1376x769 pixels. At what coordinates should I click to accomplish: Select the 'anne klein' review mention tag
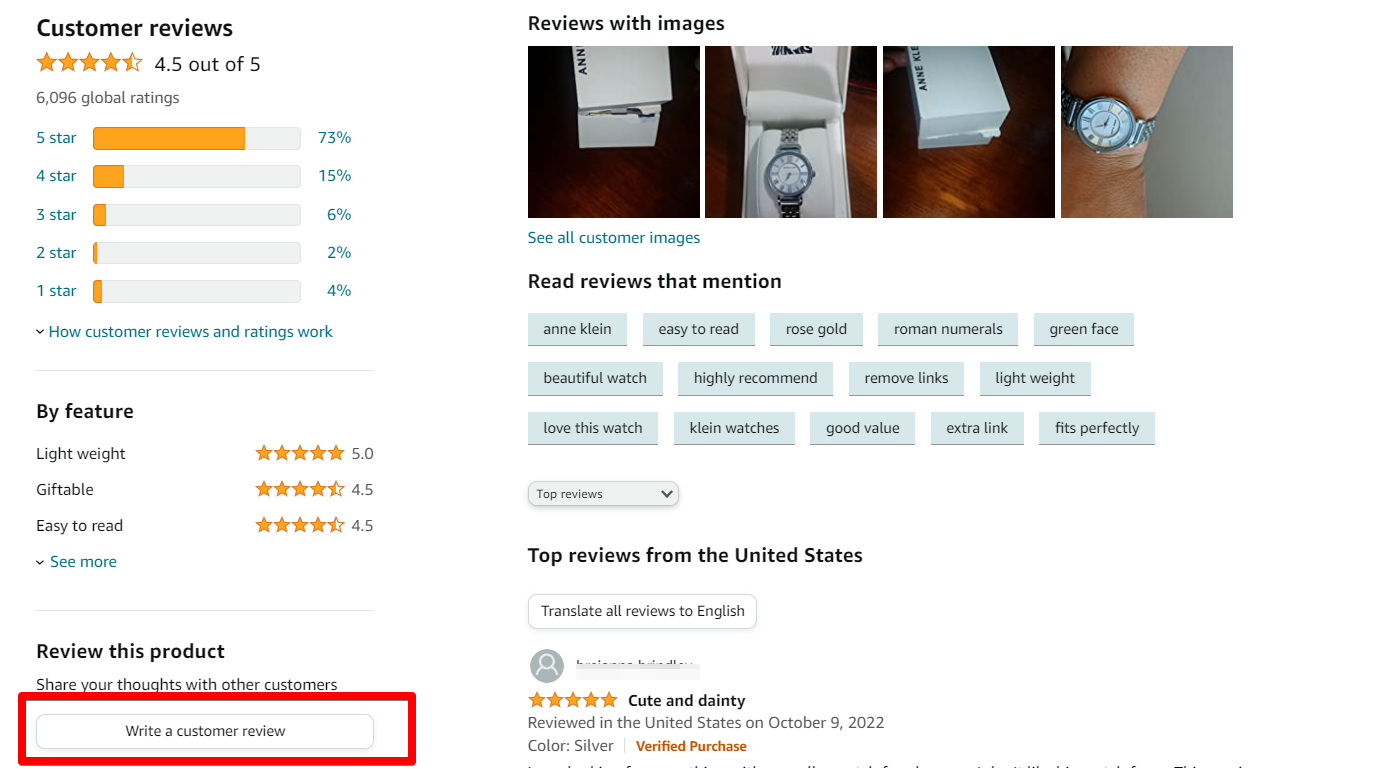577,329
